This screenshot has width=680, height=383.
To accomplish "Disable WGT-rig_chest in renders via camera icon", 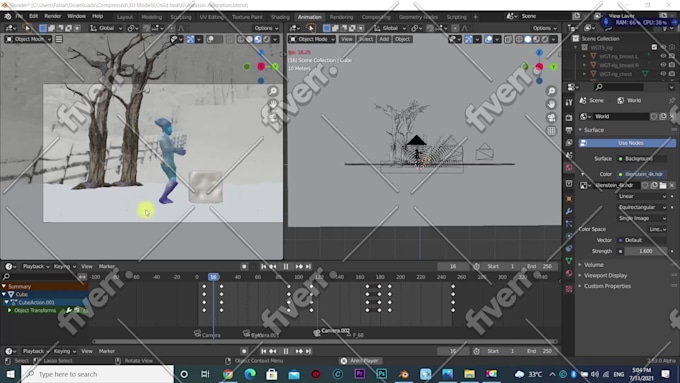I will pos(672,74).
